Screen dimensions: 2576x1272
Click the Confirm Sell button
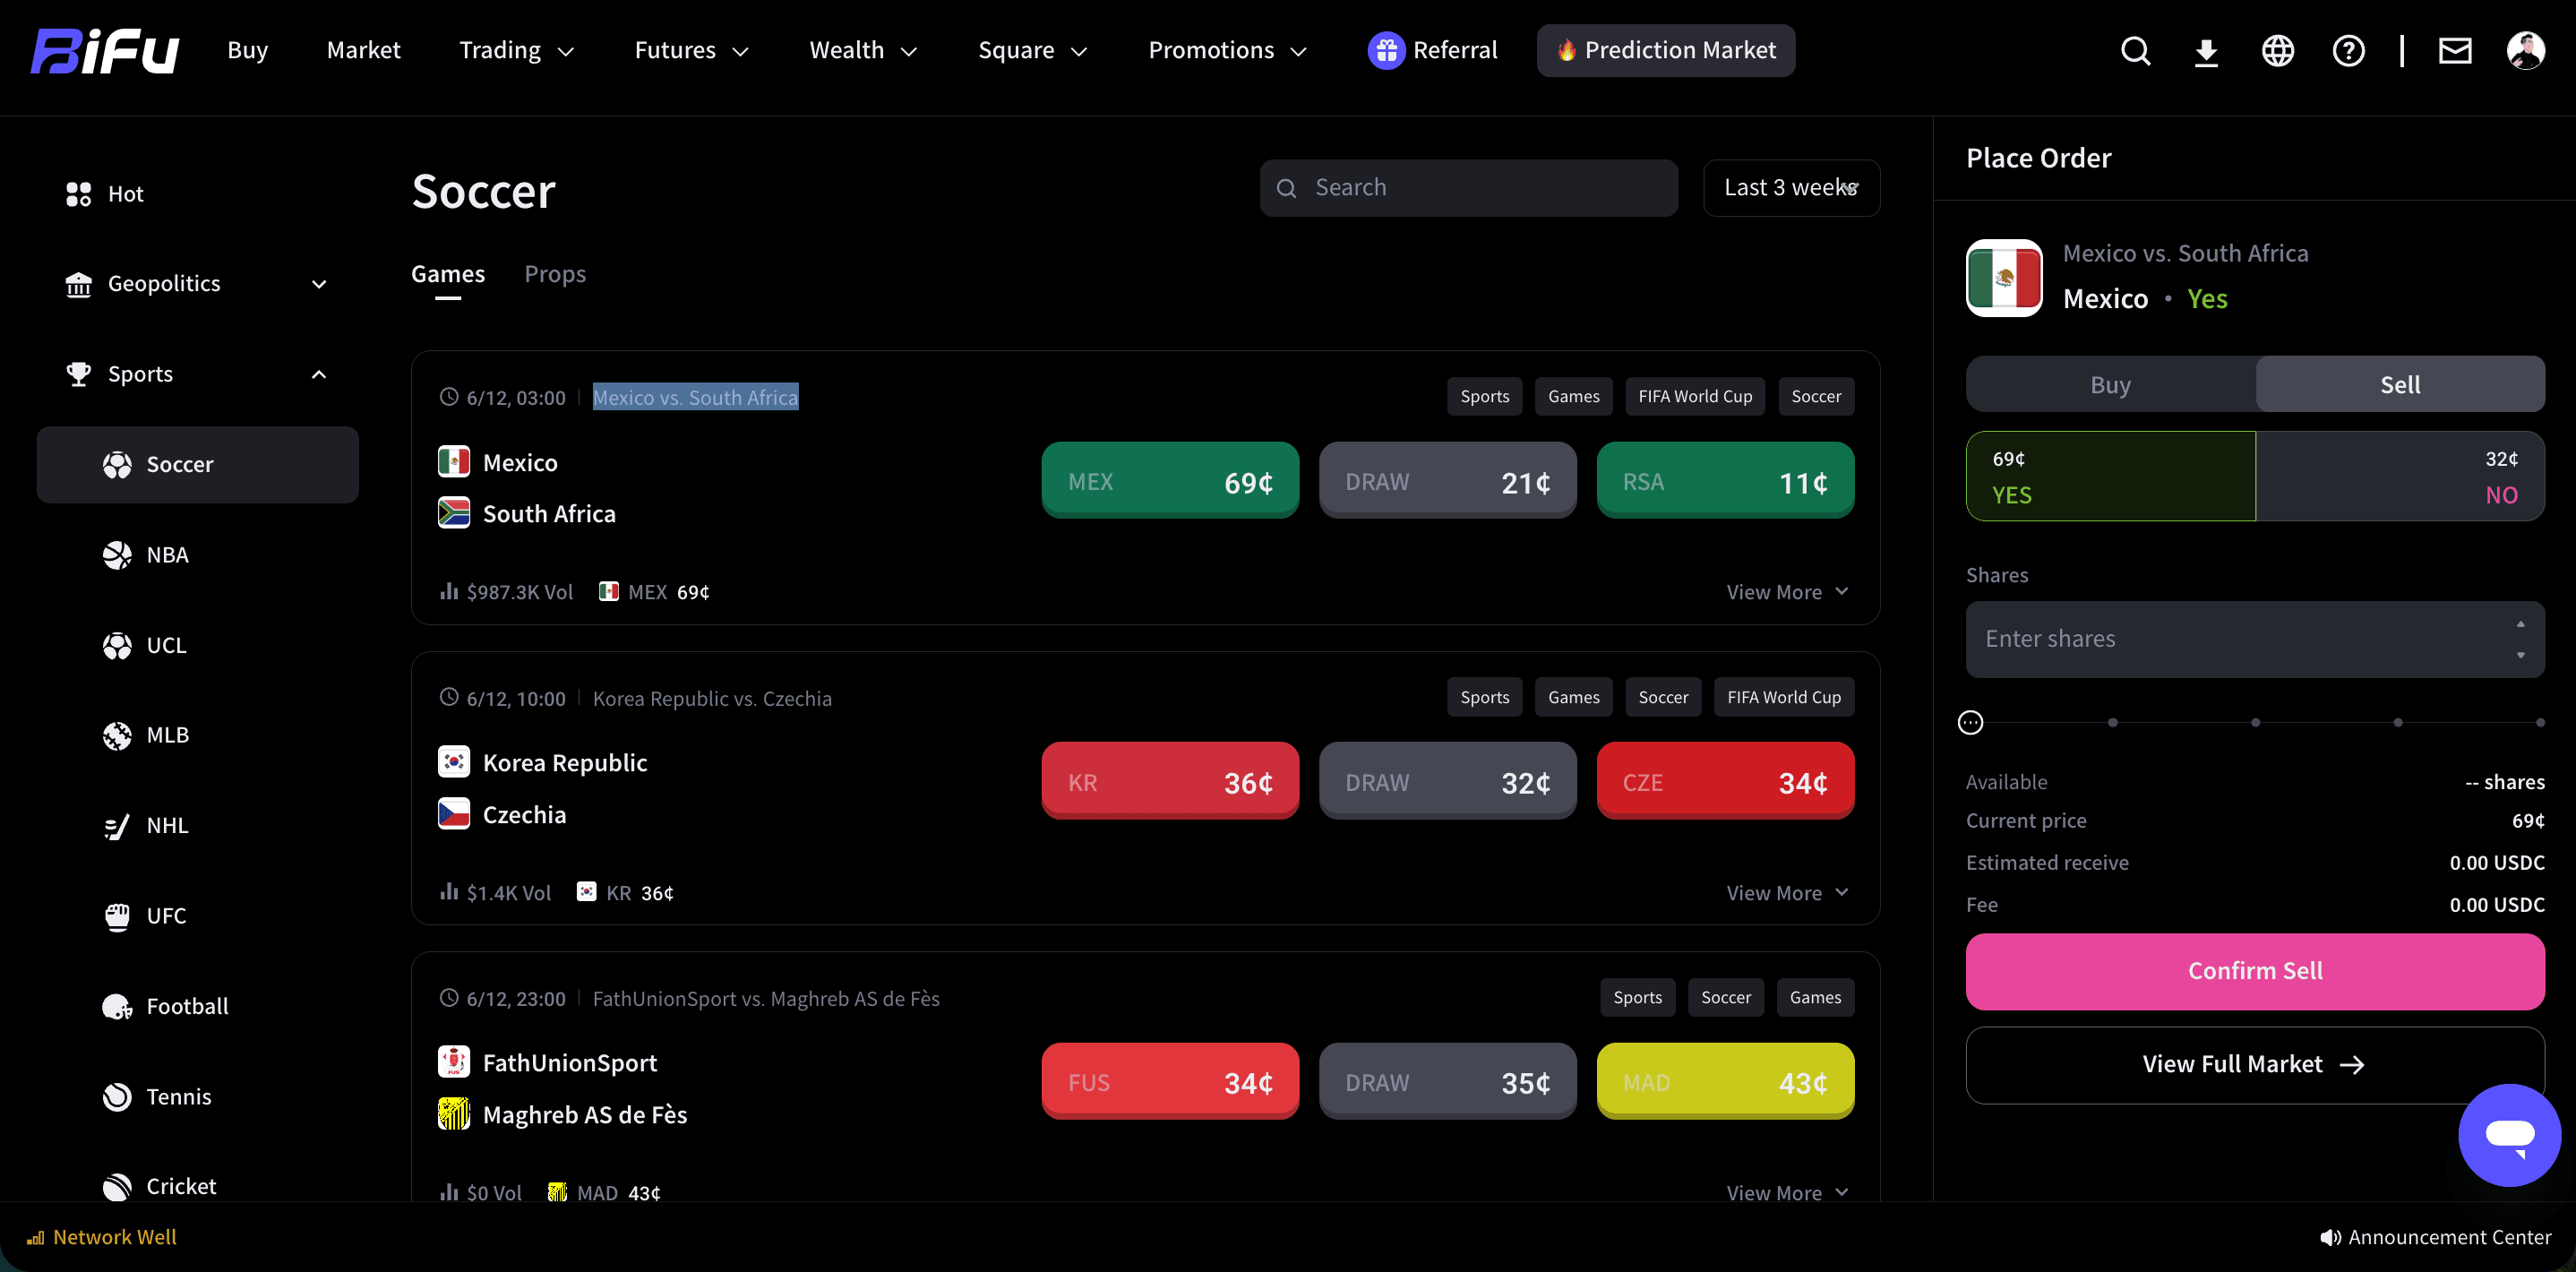[2255, 970]
